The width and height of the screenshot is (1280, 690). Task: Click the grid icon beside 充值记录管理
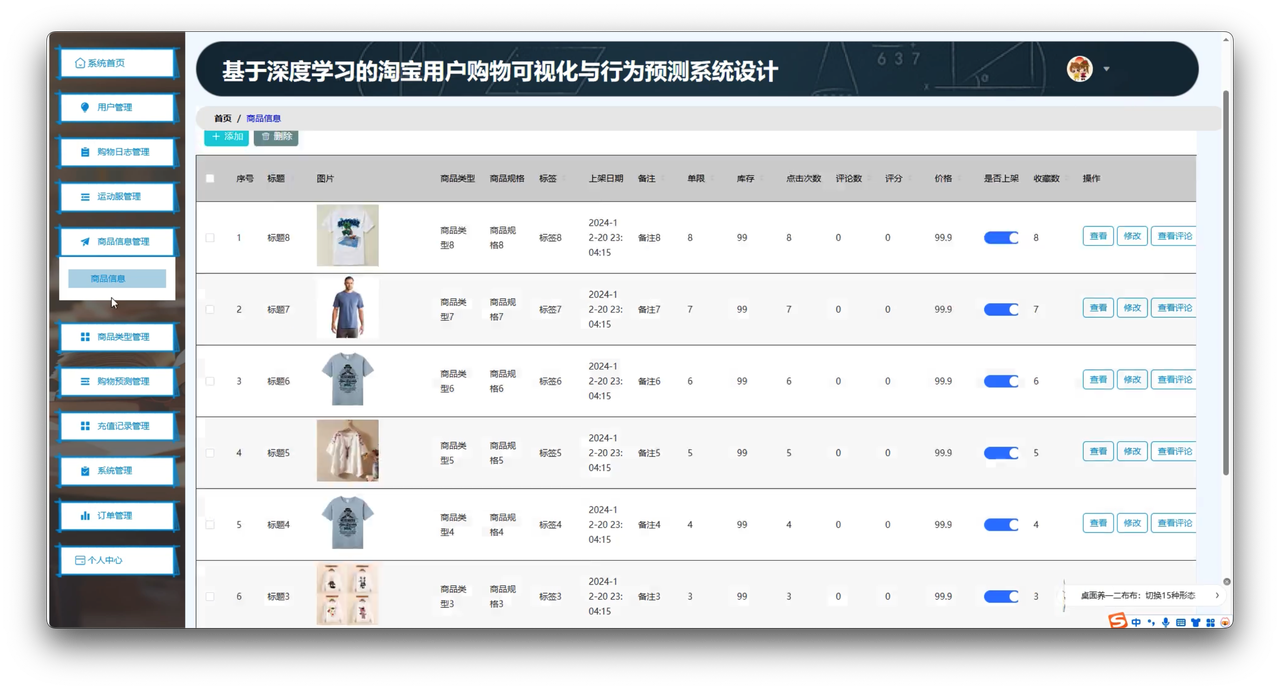[85, 426]
